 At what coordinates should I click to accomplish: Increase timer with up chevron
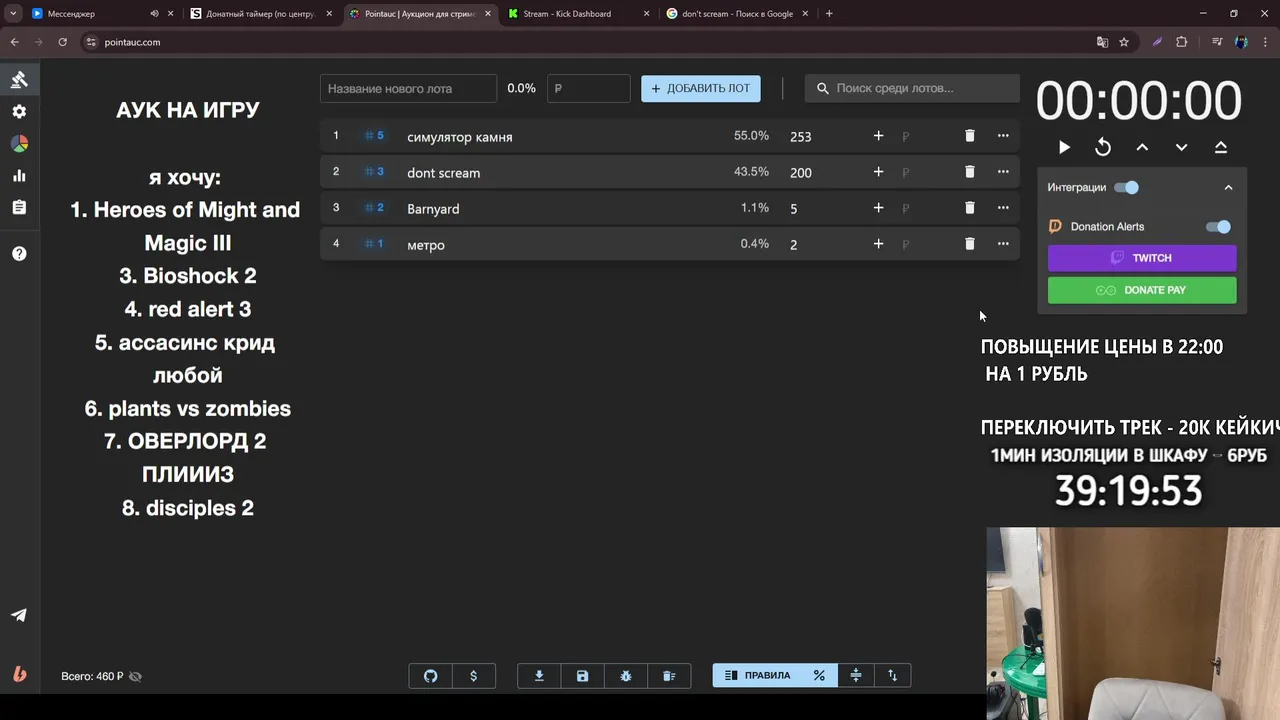point(1142,147)
